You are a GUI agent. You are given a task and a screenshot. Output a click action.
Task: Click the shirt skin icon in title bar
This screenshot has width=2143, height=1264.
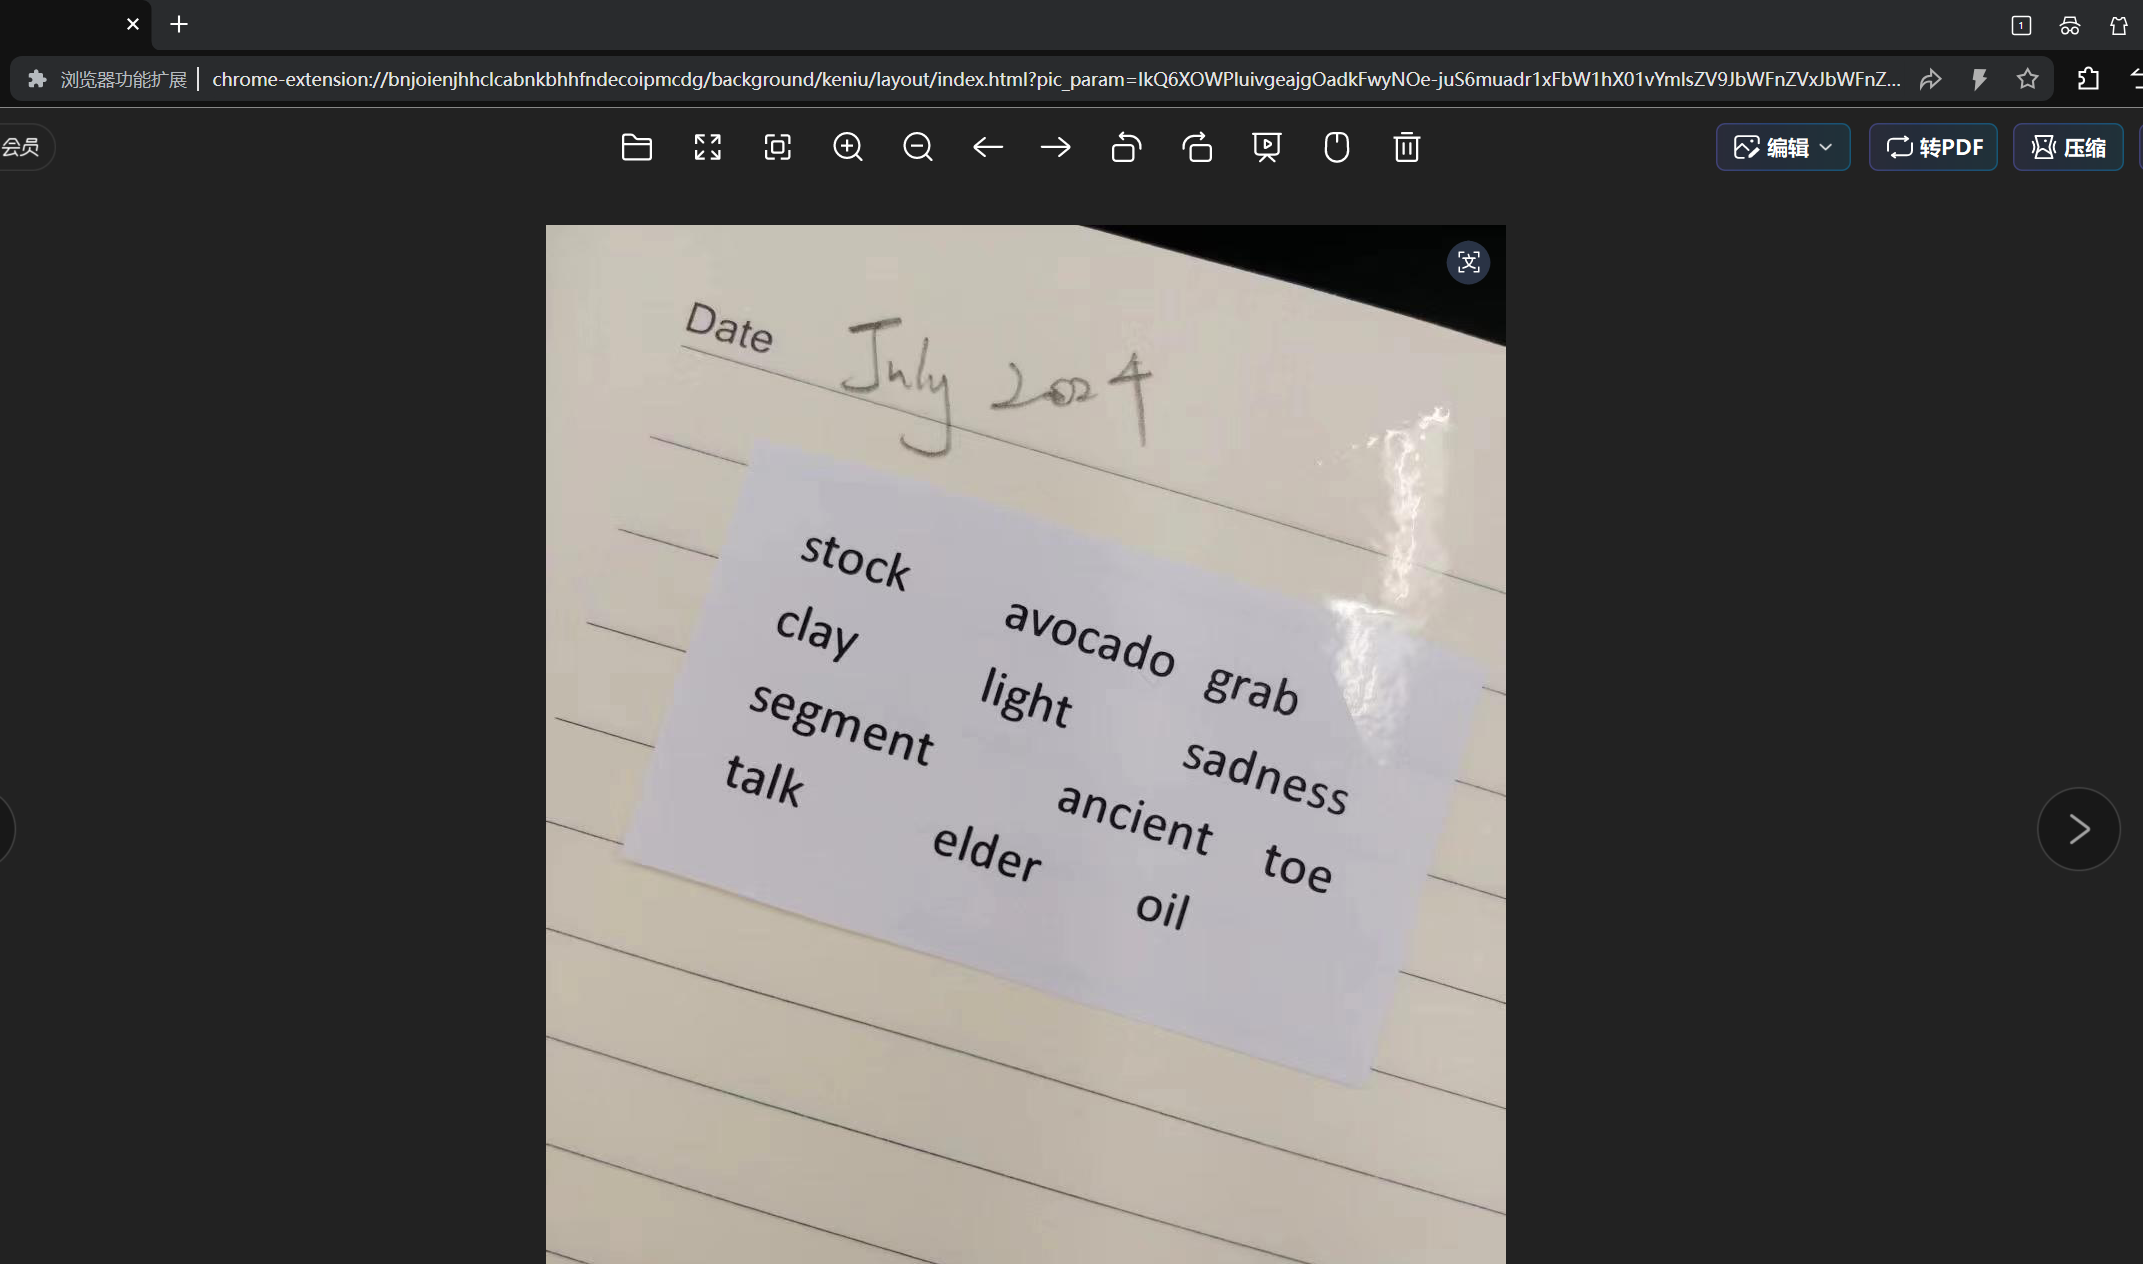[2119, 25]
